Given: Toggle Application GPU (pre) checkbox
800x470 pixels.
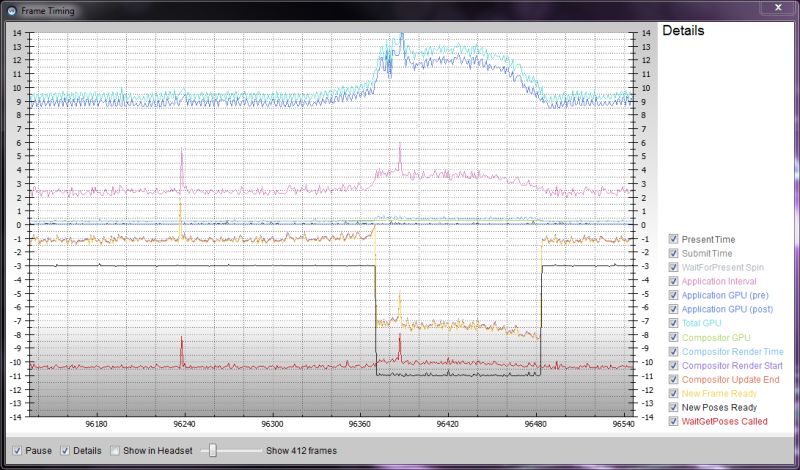Looking at the screenshot, I should tap(673, 295).
